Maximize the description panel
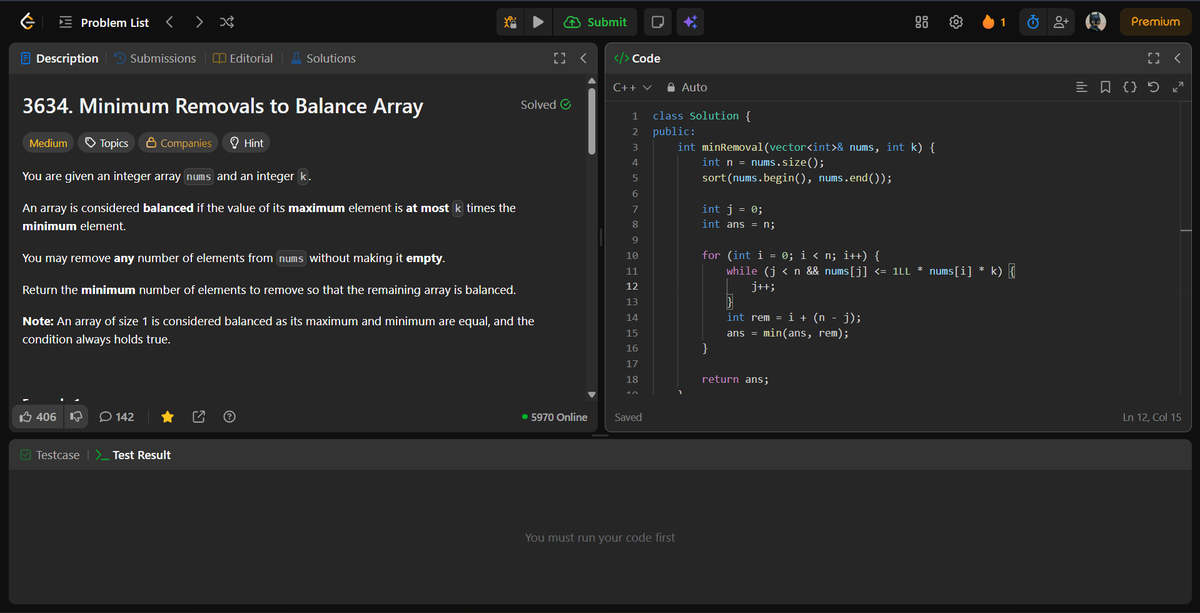This screenshot has width=1200, height=613. (x=560, y=59)
